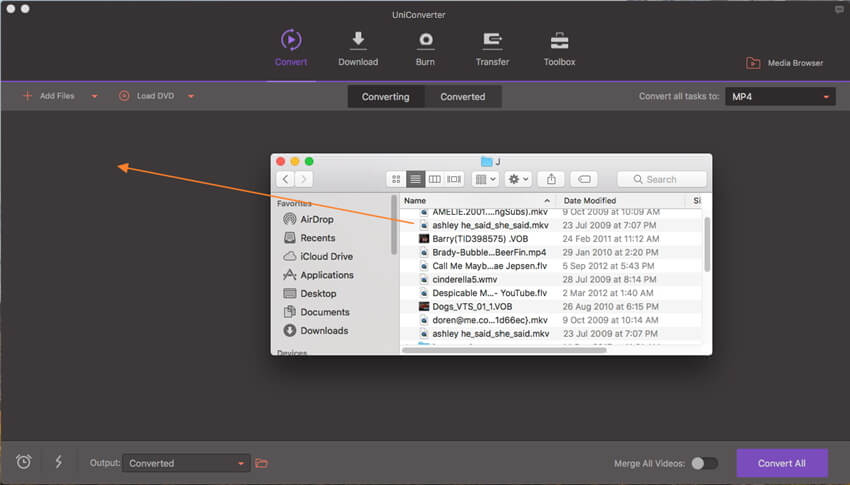
Task: Select the AMELIE.2001 mkv file
Action: (551, 212)
